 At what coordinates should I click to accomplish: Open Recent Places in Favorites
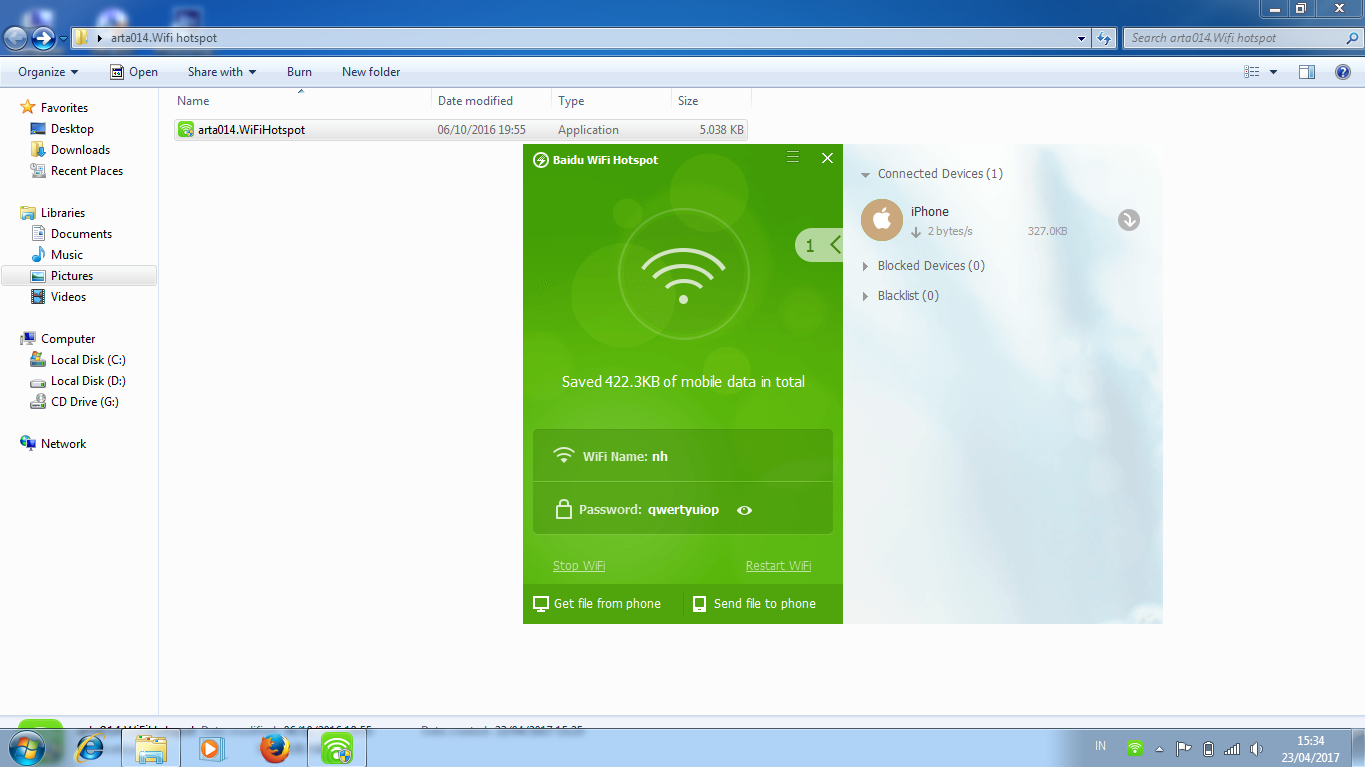point(87,171)
